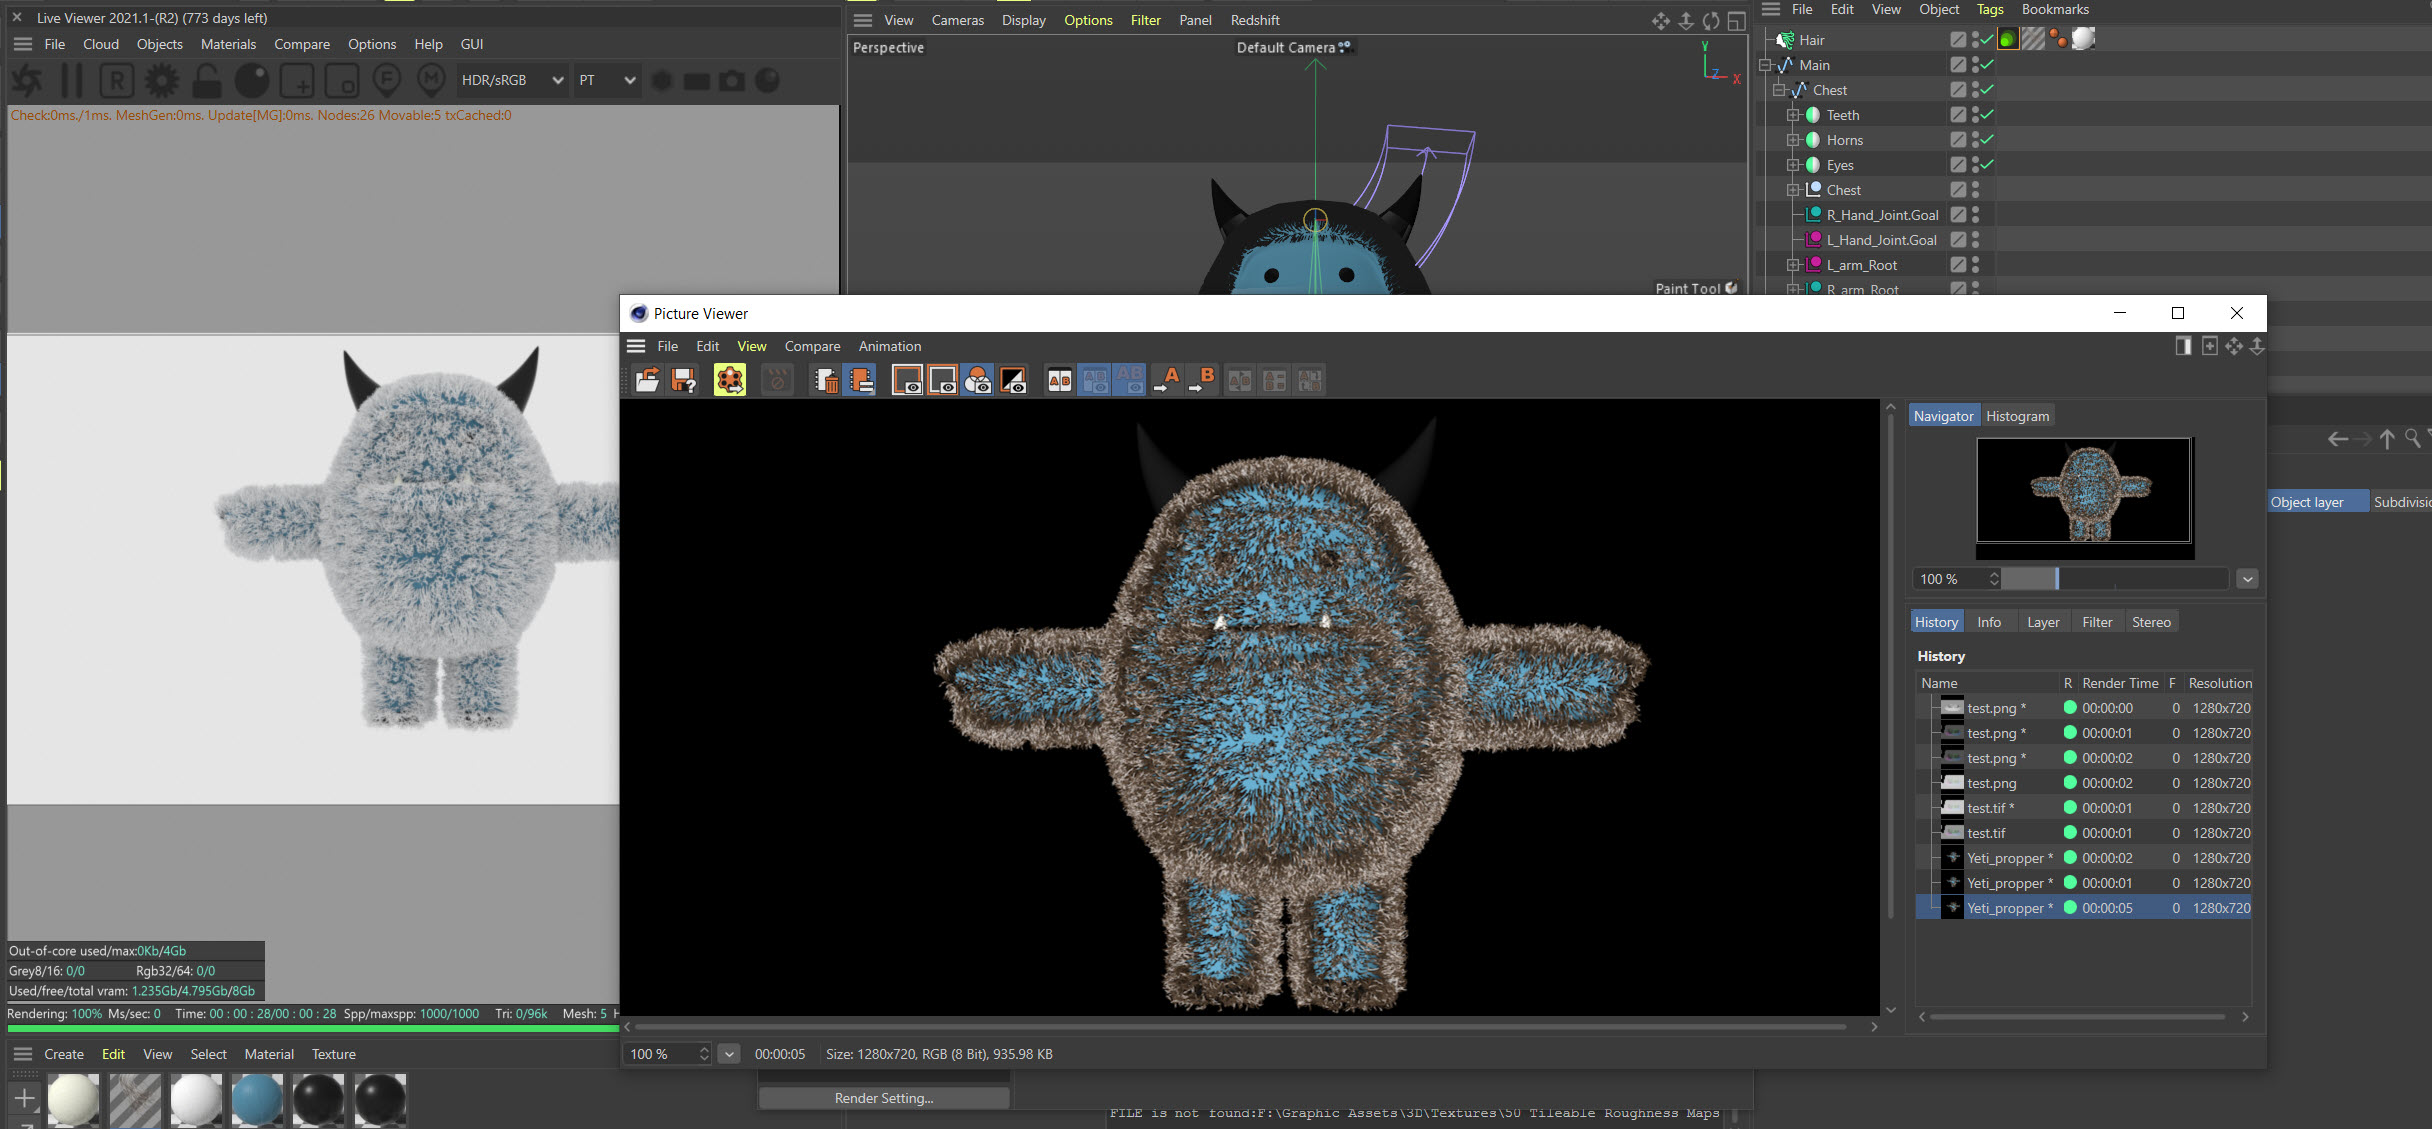Toggle the Horns object enable checkmark

pos(1987,140)
